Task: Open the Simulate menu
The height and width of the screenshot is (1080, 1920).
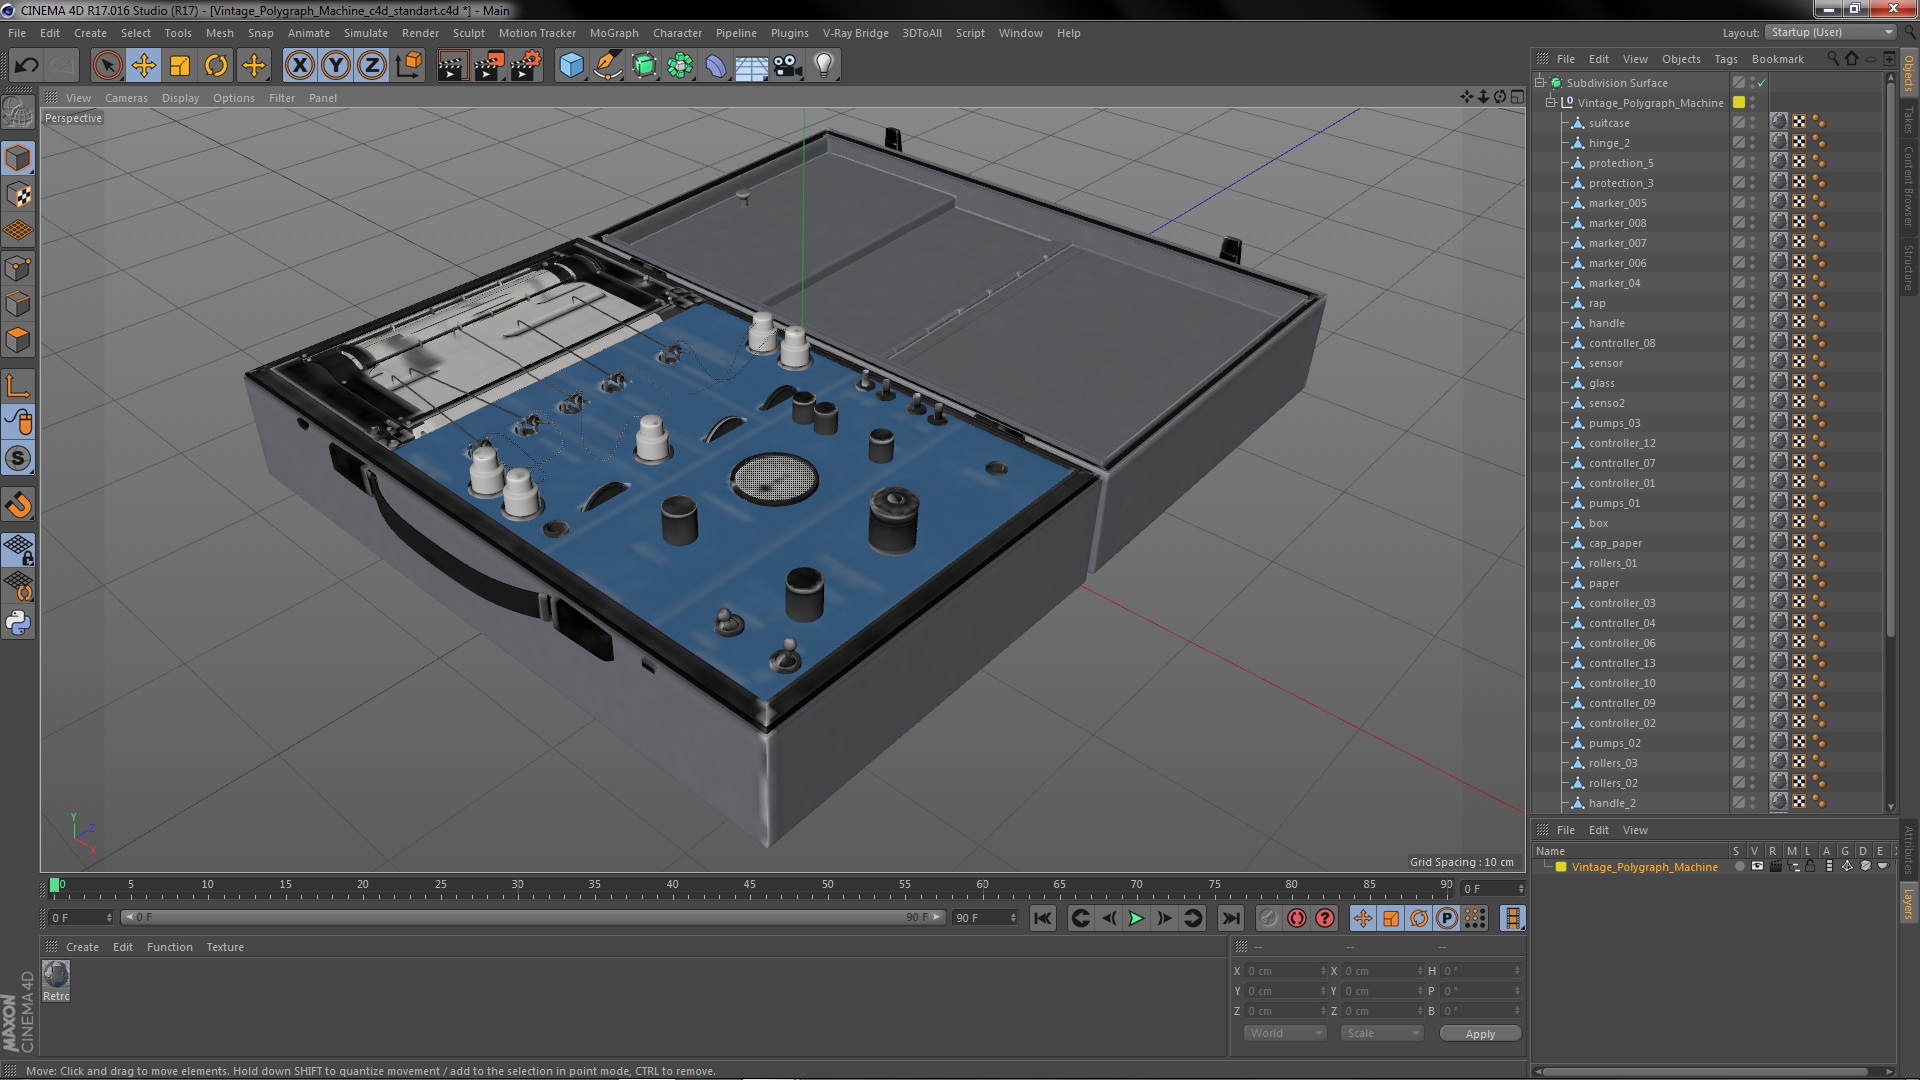Action: (x=365, y=33)
